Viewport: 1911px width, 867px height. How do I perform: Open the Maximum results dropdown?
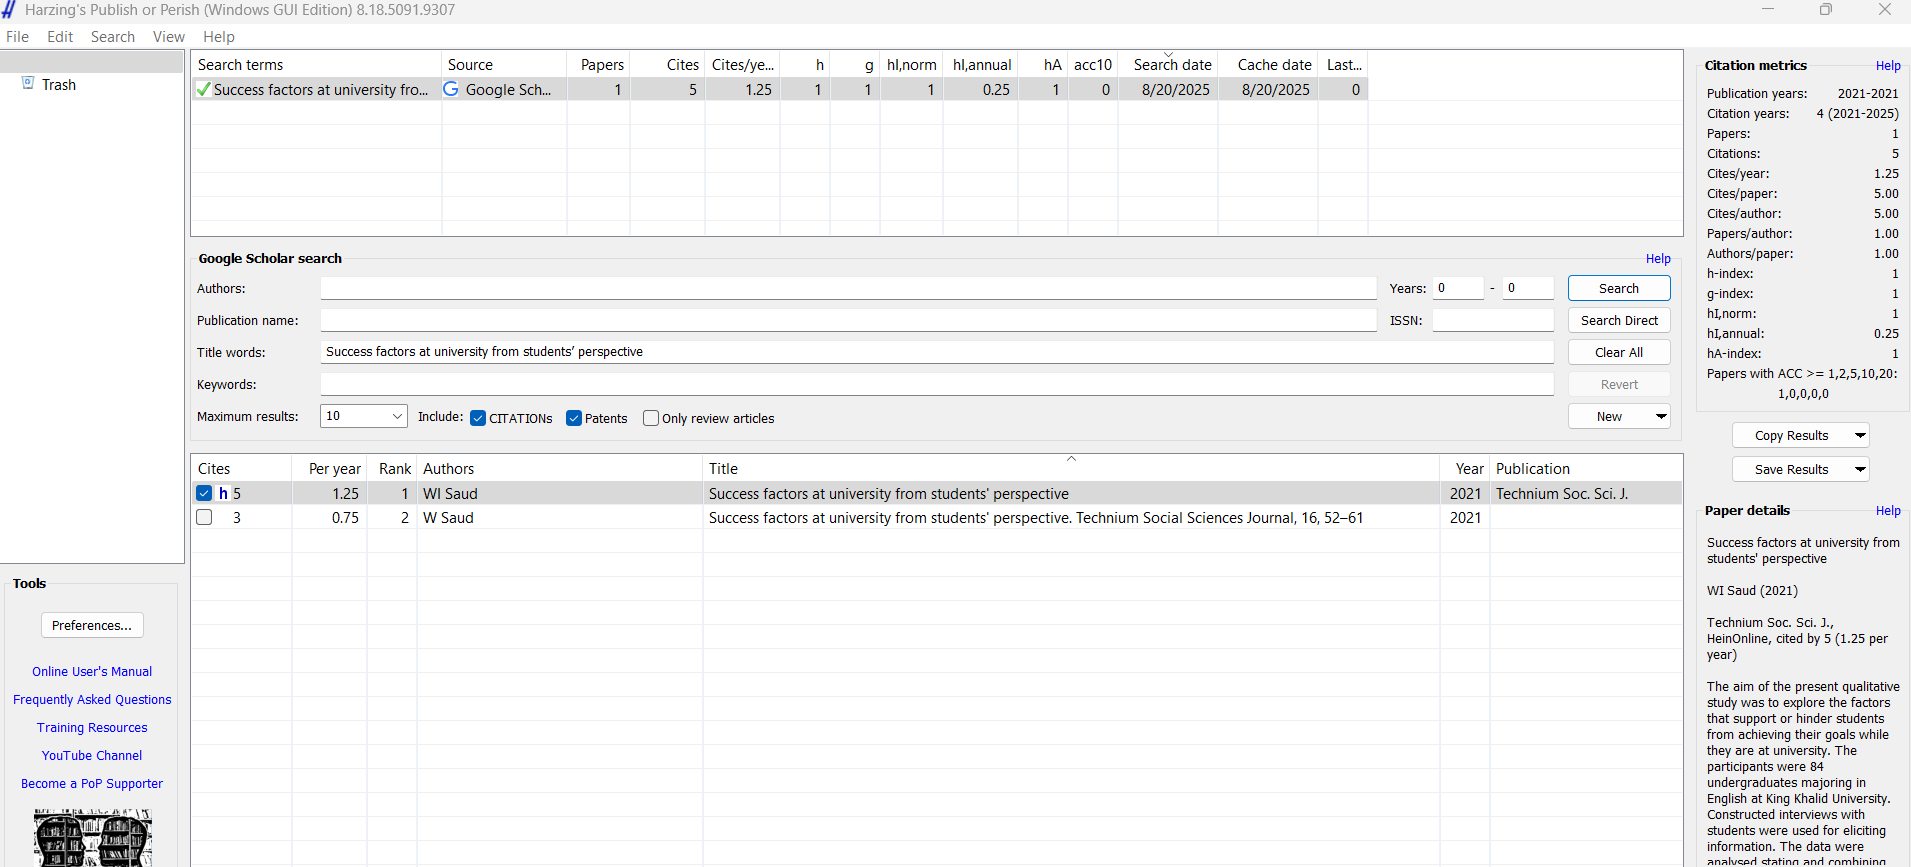point(396,416)
